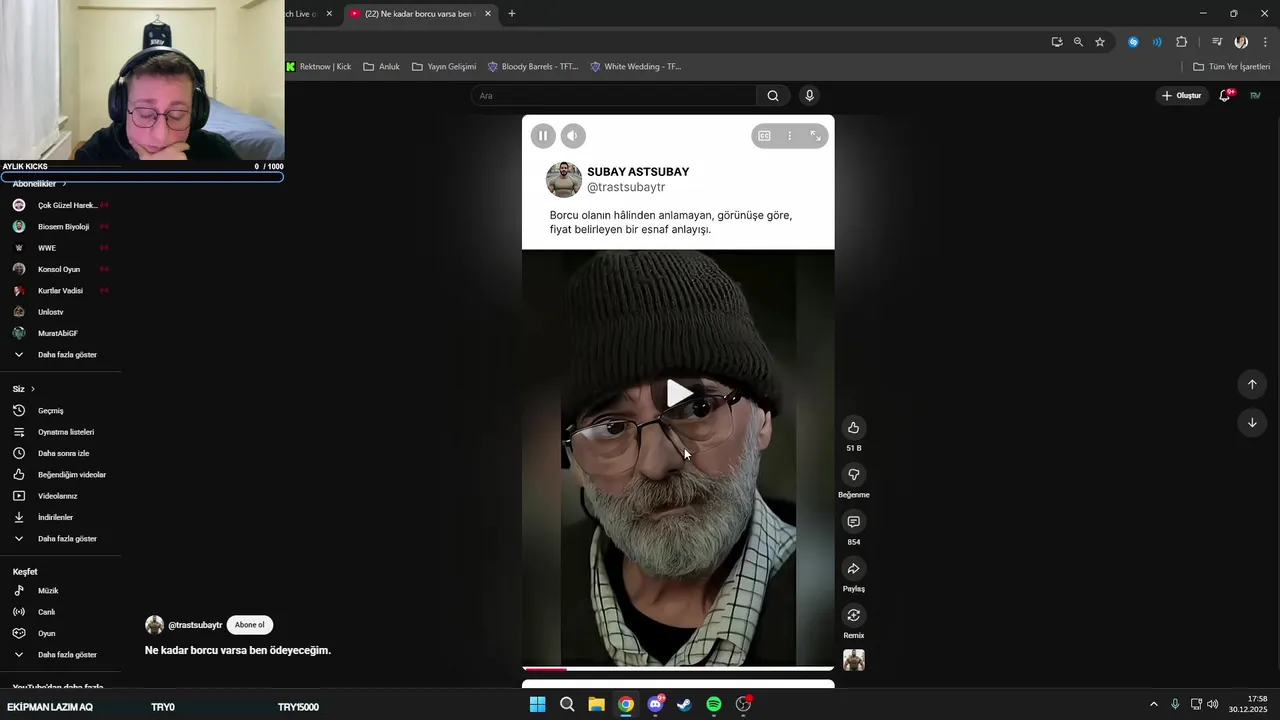Go to the next Short with down arrow
Screen dimensions: 1280x720
click(1252, 423)
